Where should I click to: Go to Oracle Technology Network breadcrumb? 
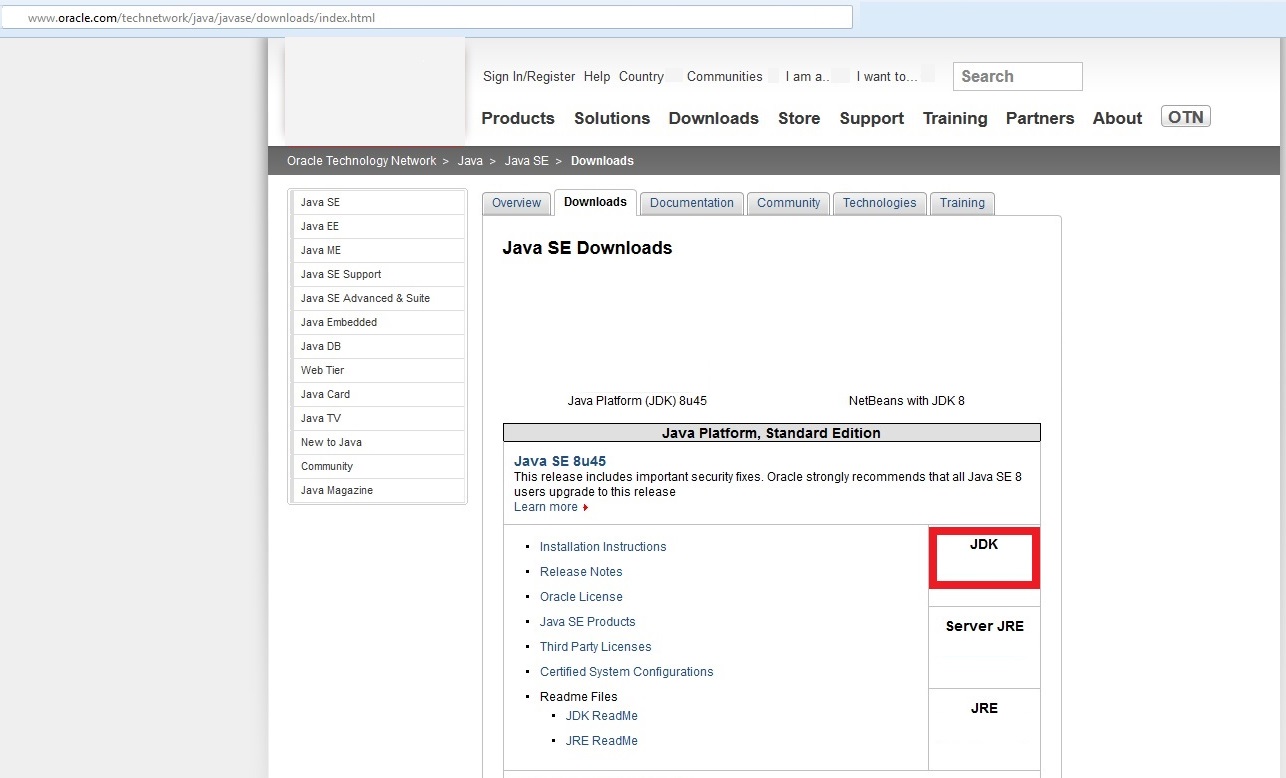(x=362, y=161)
